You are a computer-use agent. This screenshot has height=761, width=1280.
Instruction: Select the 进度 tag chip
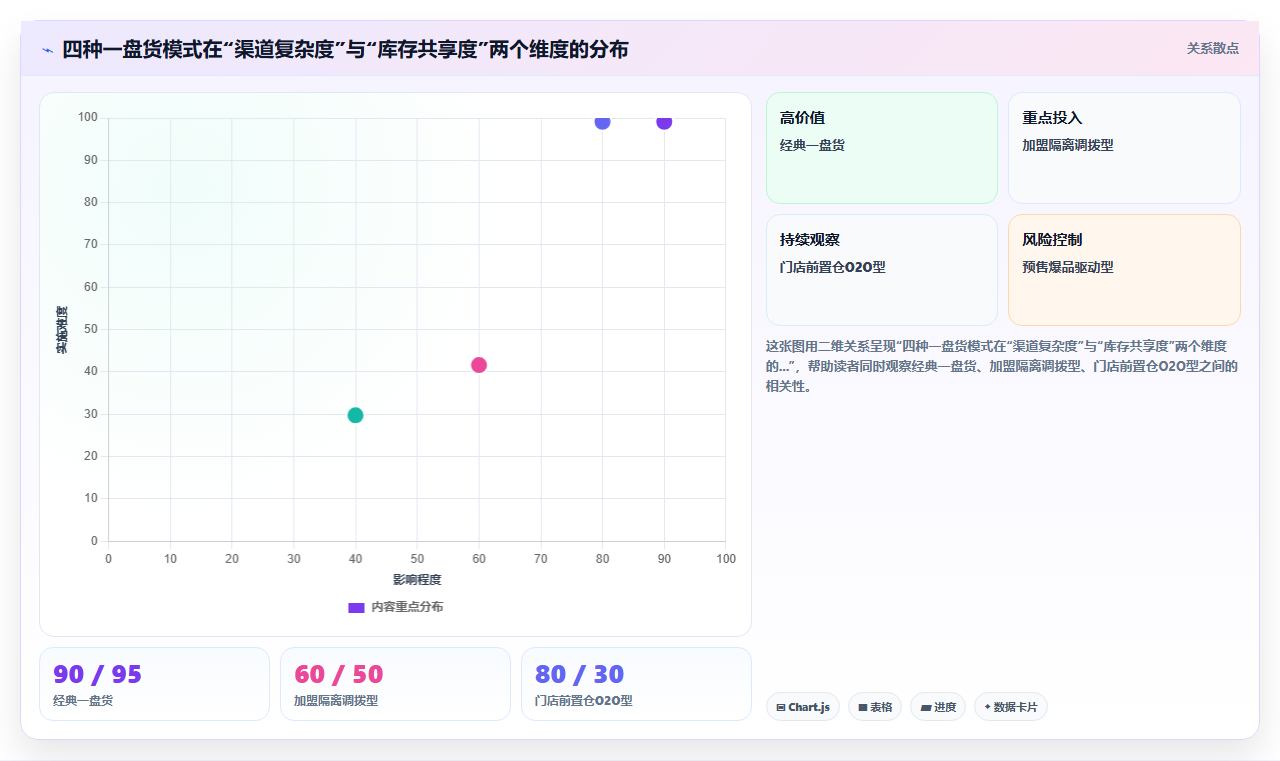(938, 707)
